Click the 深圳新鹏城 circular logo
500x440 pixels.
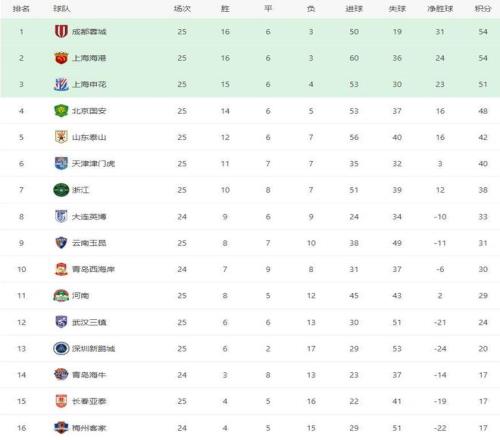tap(61, 349)
